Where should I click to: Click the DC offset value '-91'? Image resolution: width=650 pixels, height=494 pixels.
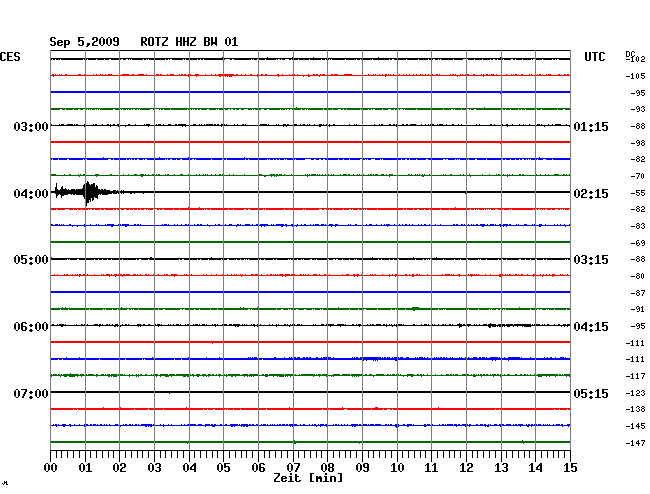(x=638, y=309)
